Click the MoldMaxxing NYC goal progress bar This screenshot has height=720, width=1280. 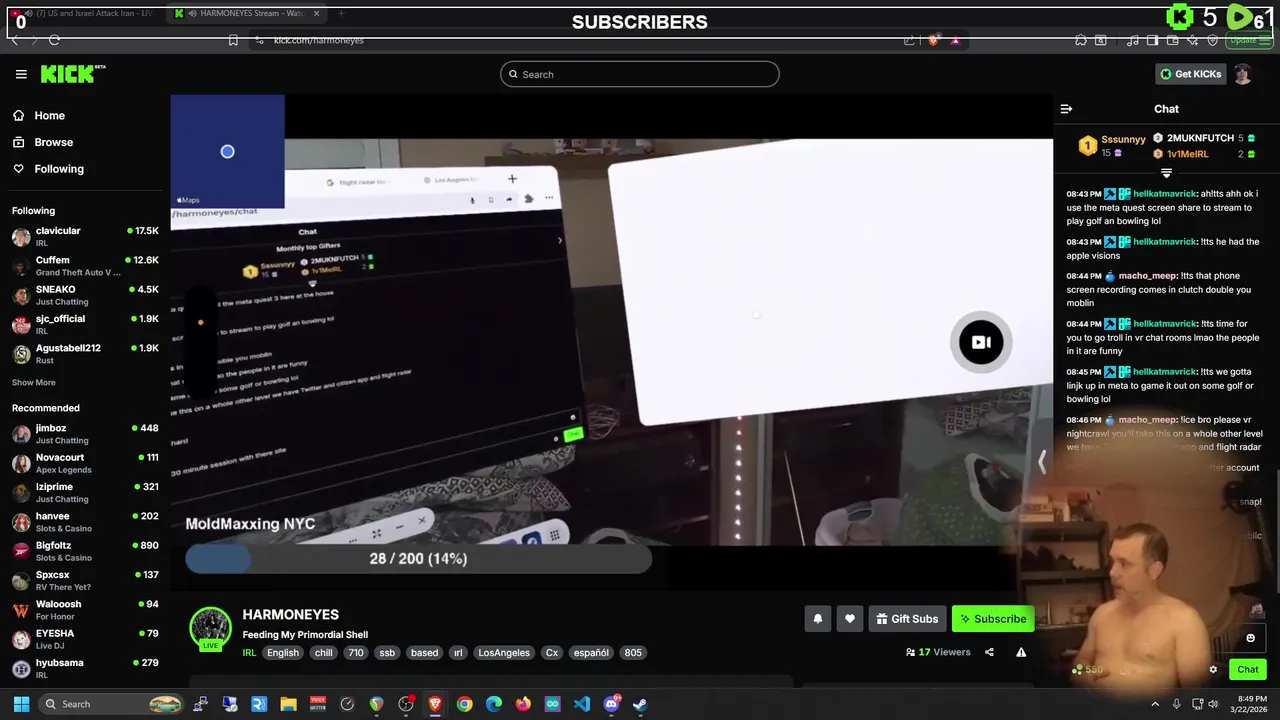[418, 559]
